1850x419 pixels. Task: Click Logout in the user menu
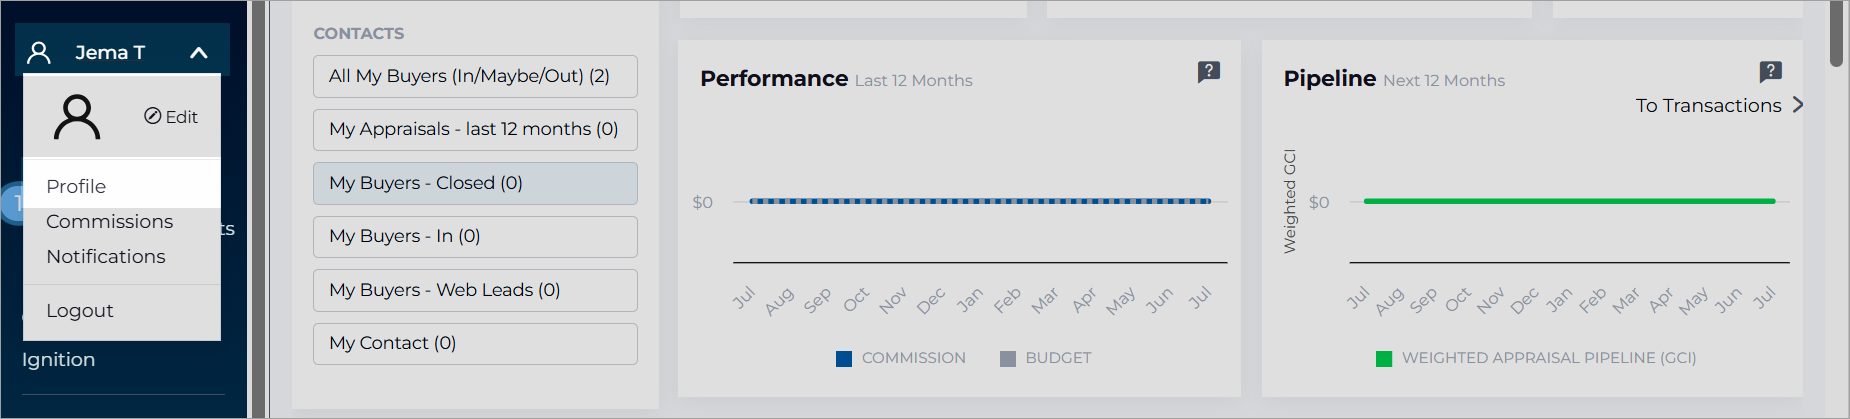(x=80, y=310)
